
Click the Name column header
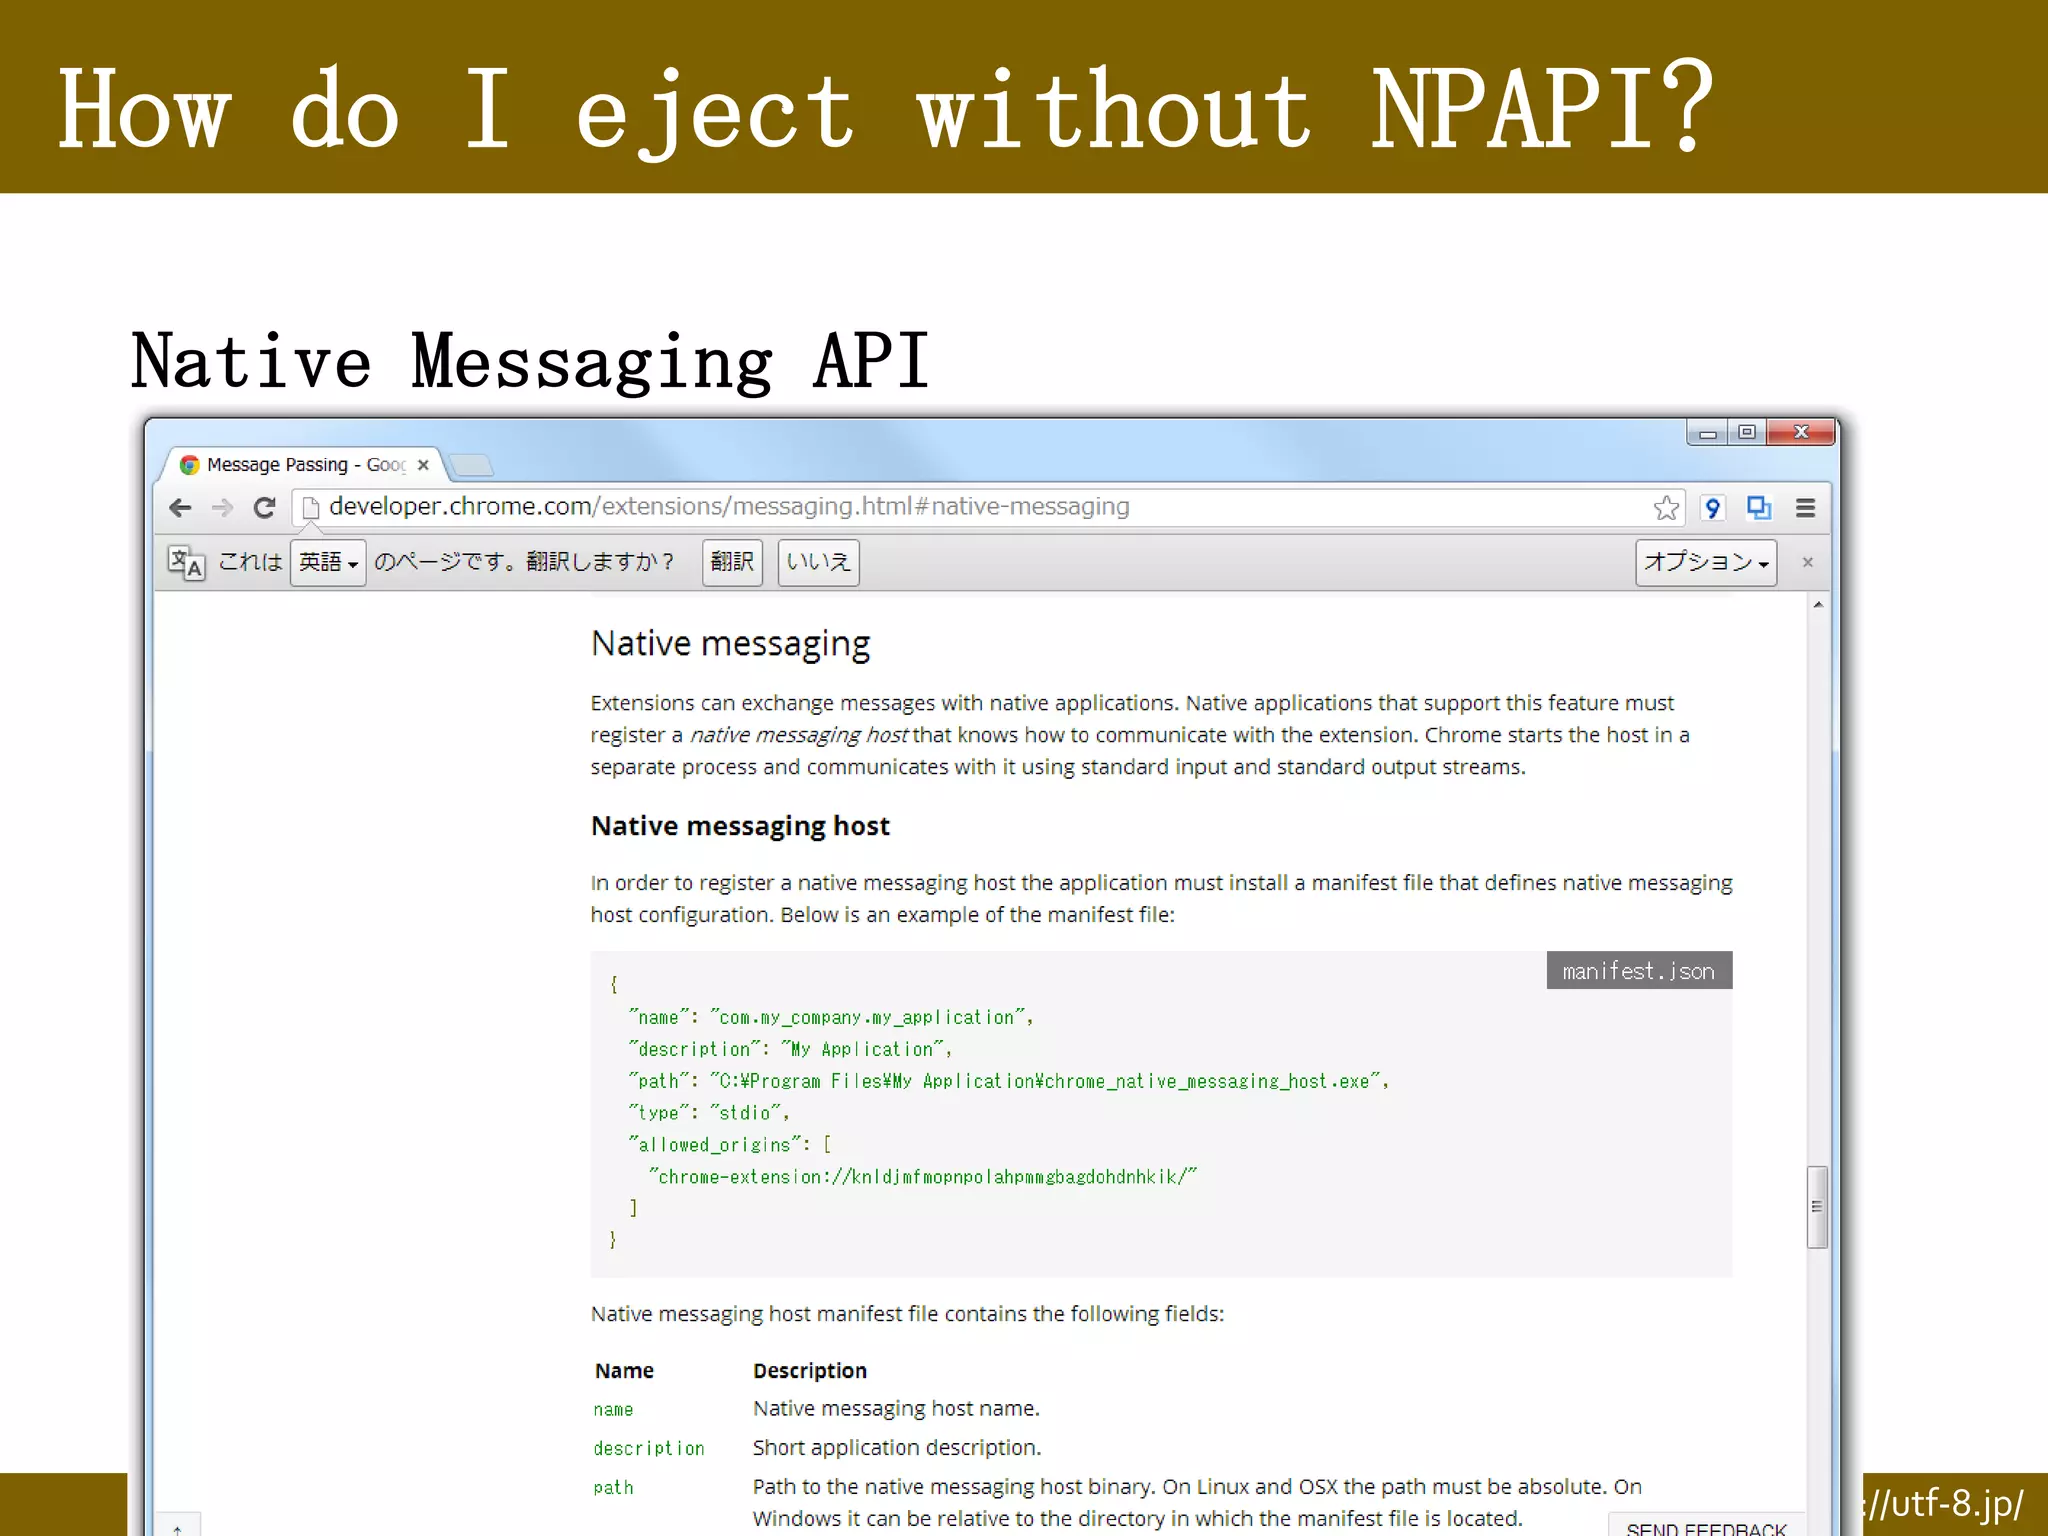(x=624, y=1371)
